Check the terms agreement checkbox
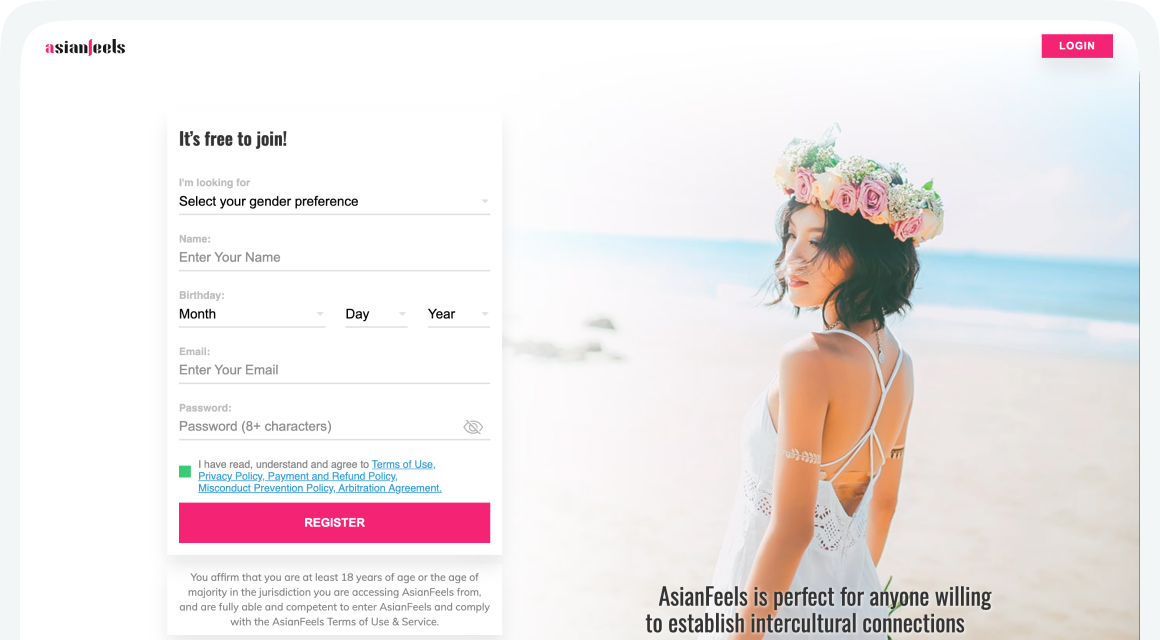The image size is (1160, 640). pos(185,471)
